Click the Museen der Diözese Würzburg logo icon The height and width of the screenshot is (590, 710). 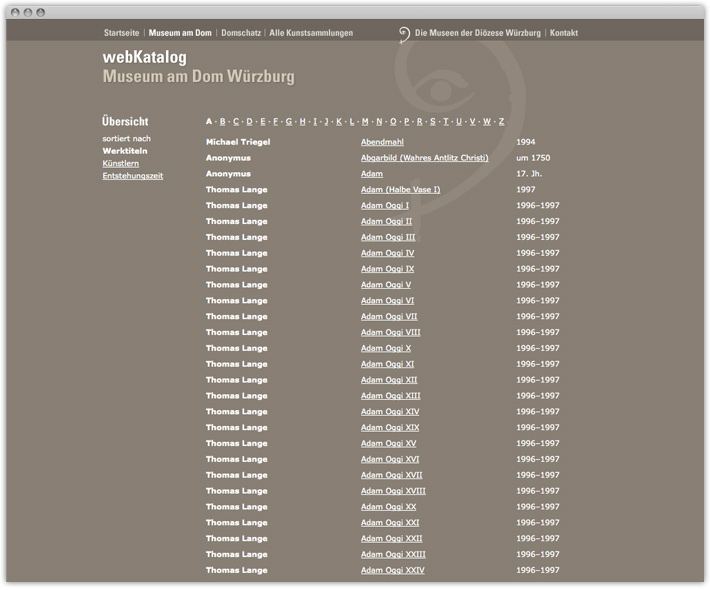(404, 33)
